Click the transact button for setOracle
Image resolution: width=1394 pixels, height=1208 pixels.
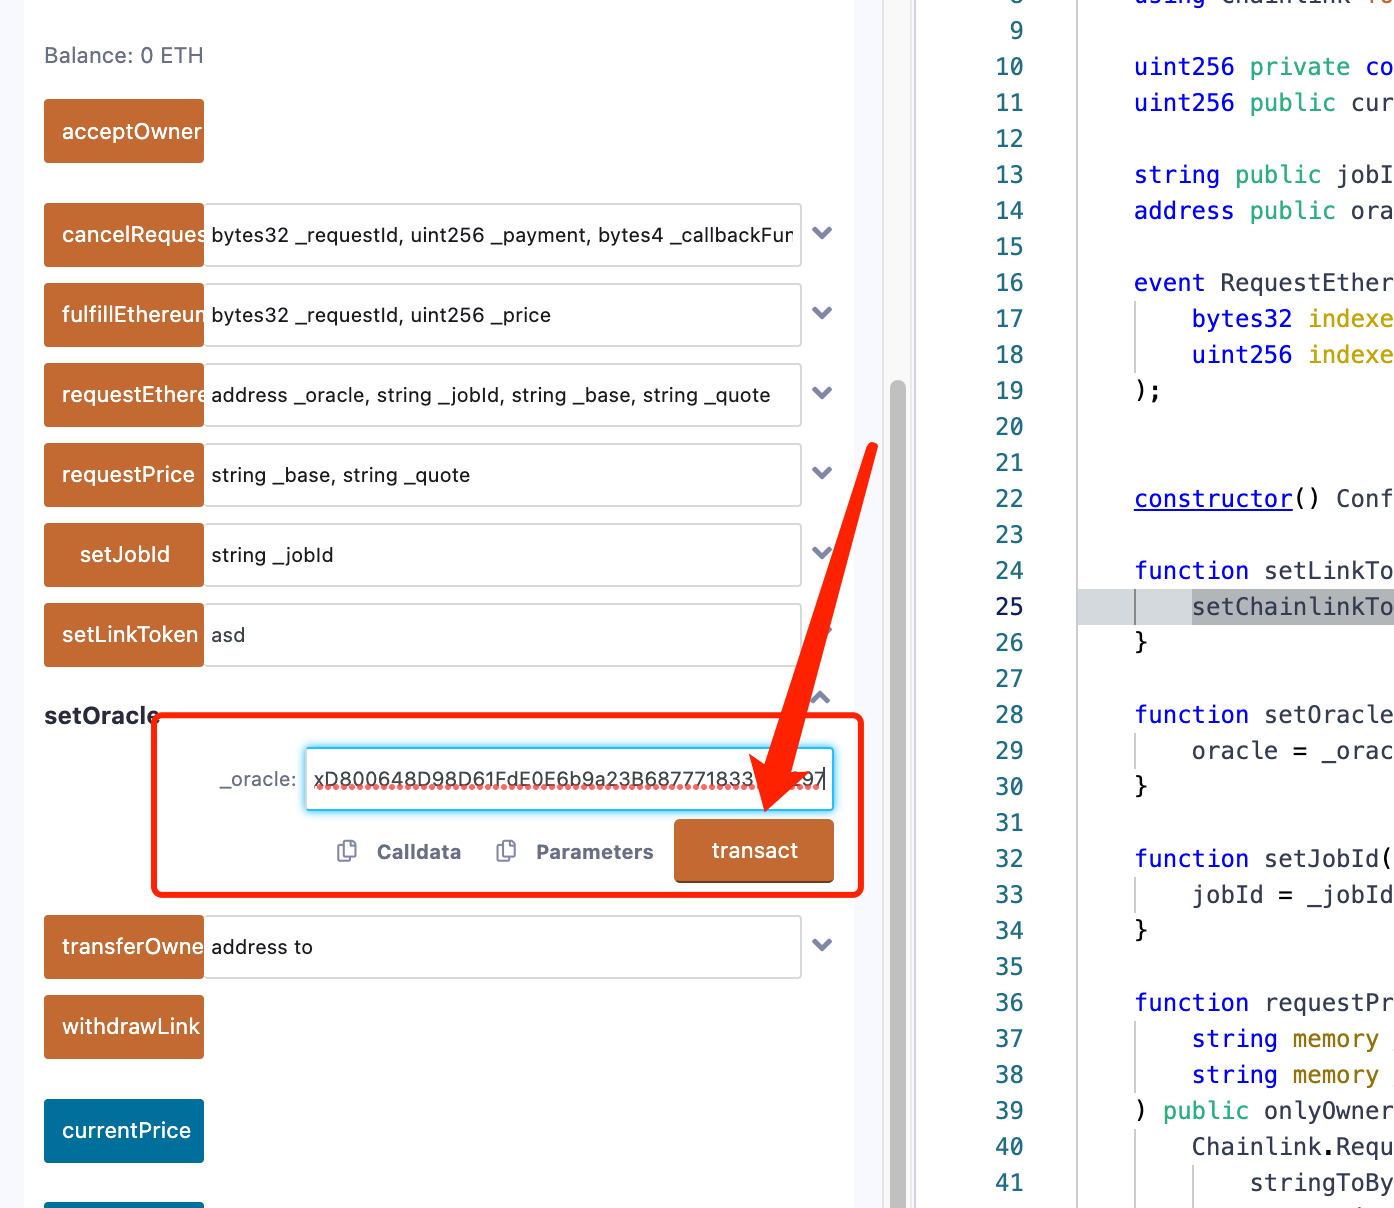point(754,851)
